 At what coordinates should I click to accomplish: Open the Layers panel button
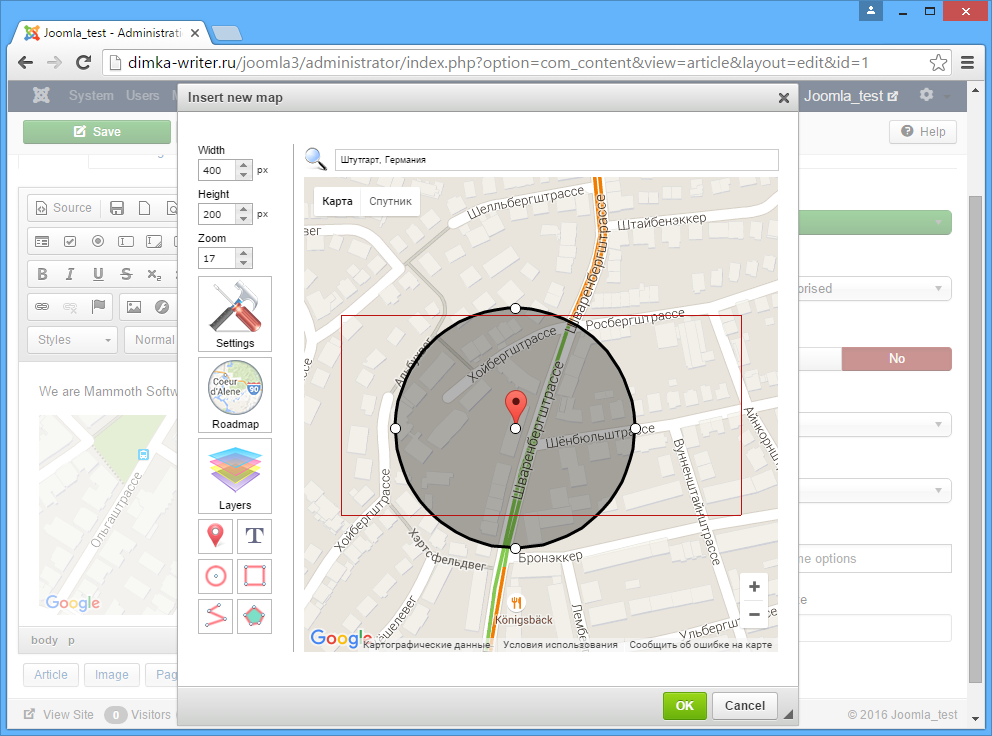tap(235, 476)
